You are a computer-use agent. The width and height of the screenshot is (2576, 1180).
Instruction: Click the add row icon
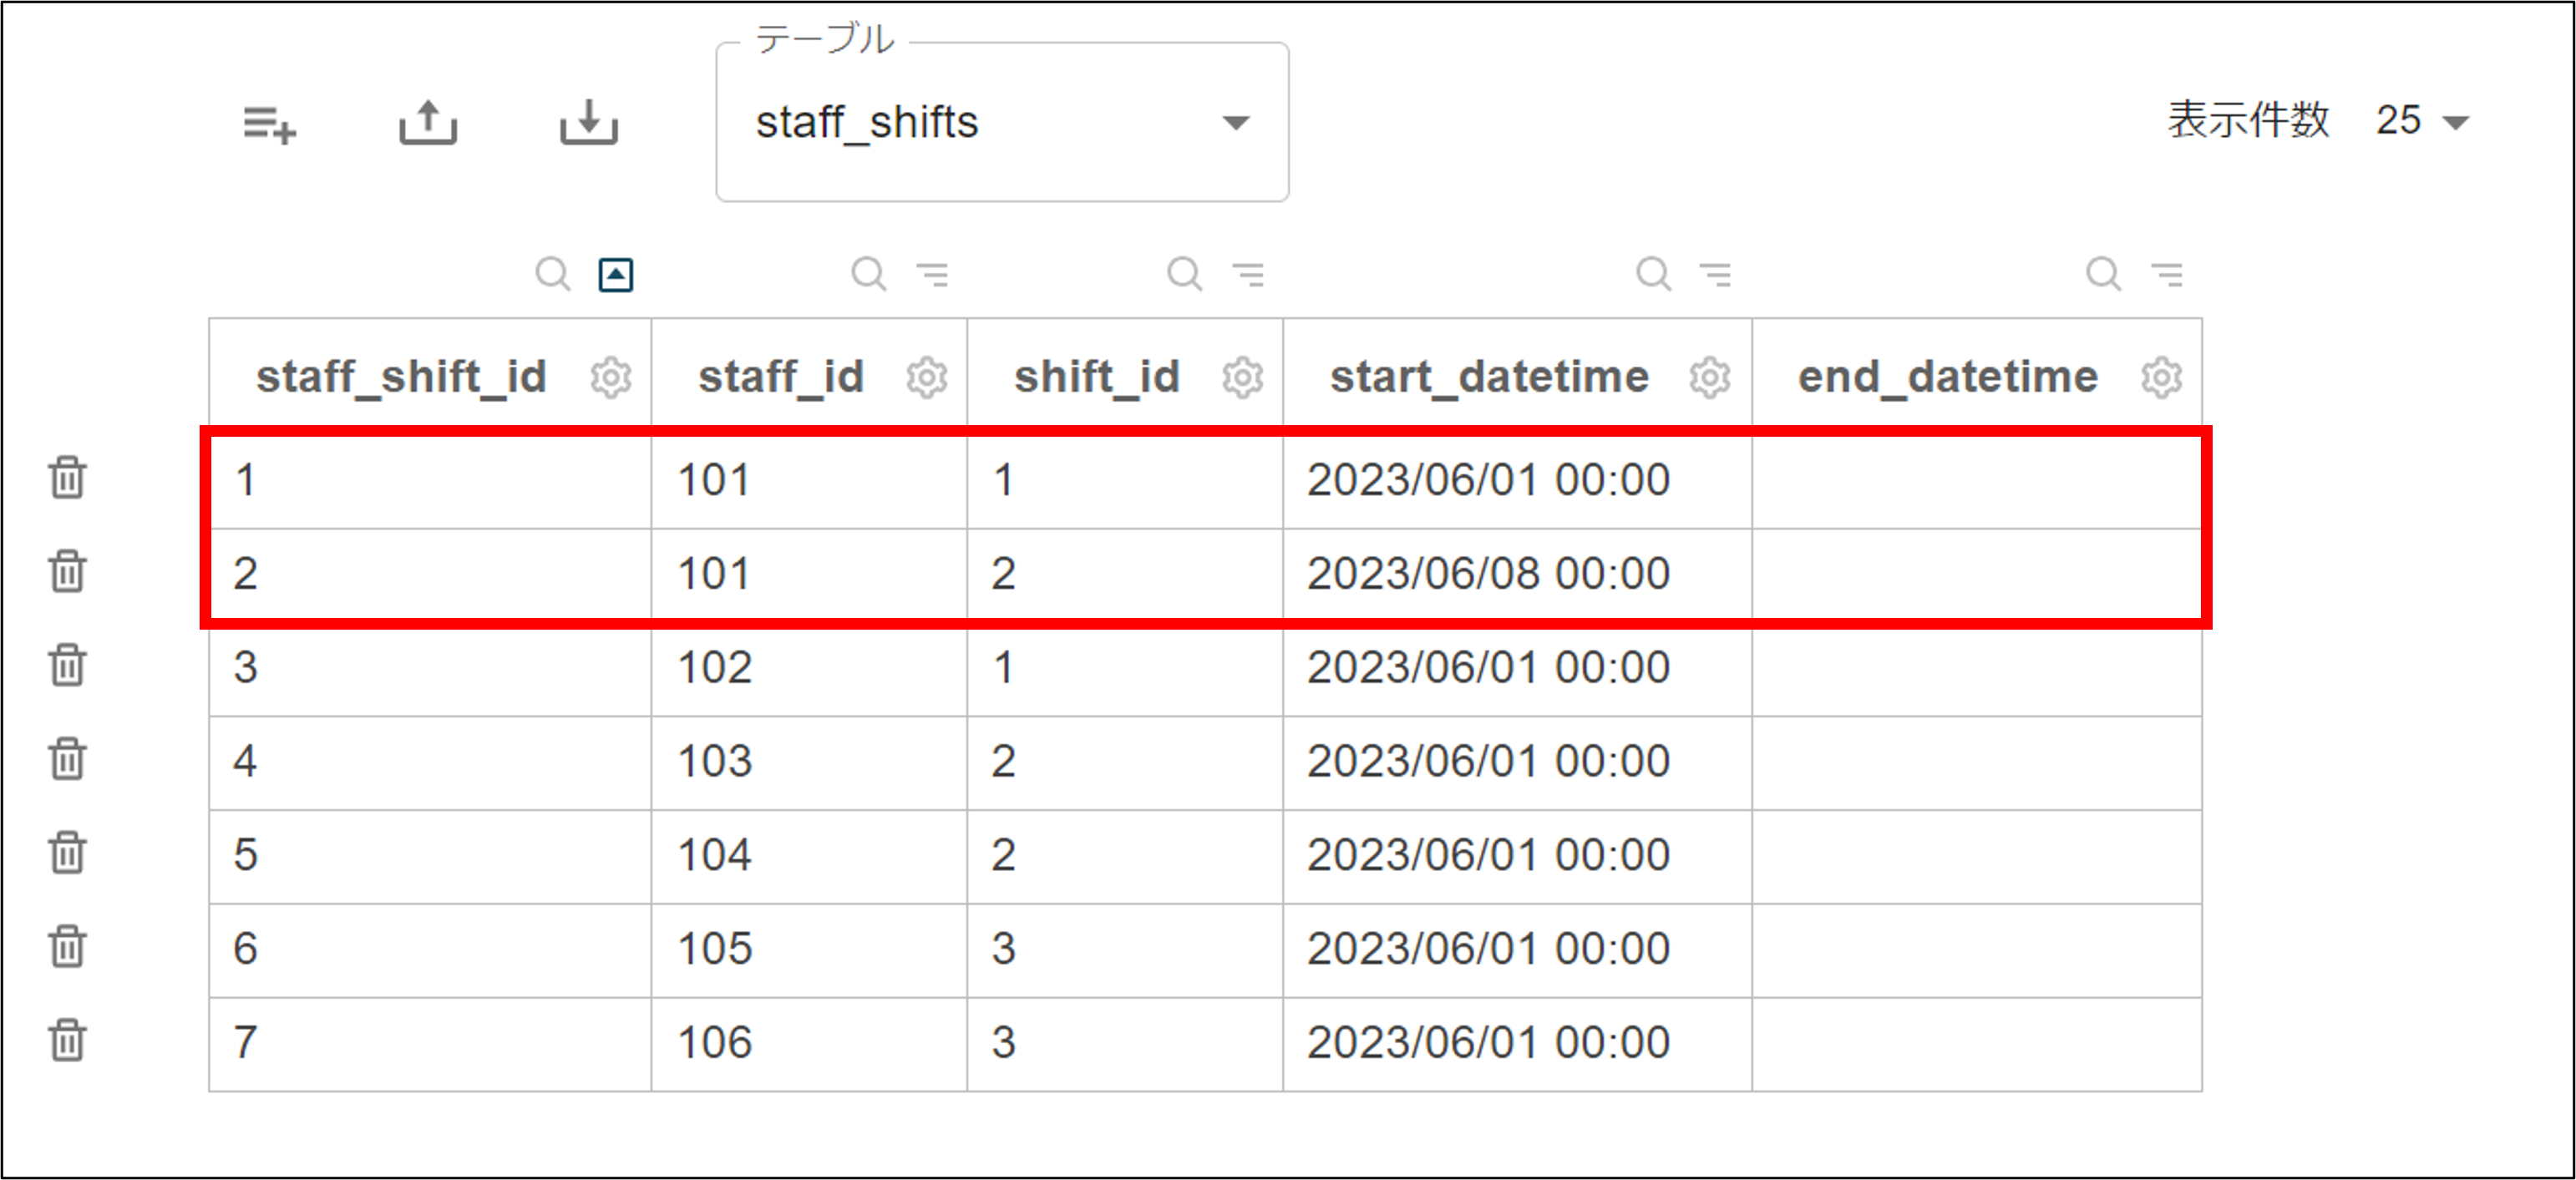[x=270, y=125]
